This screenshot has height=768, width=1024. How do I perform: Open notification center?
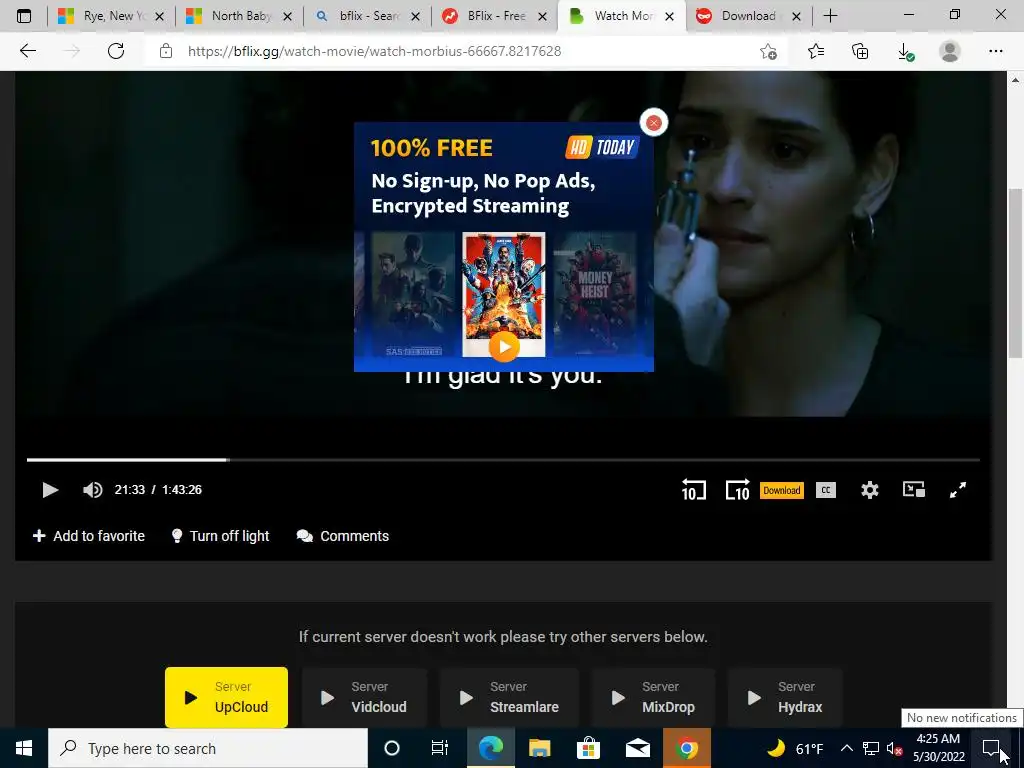coord(991,748)
